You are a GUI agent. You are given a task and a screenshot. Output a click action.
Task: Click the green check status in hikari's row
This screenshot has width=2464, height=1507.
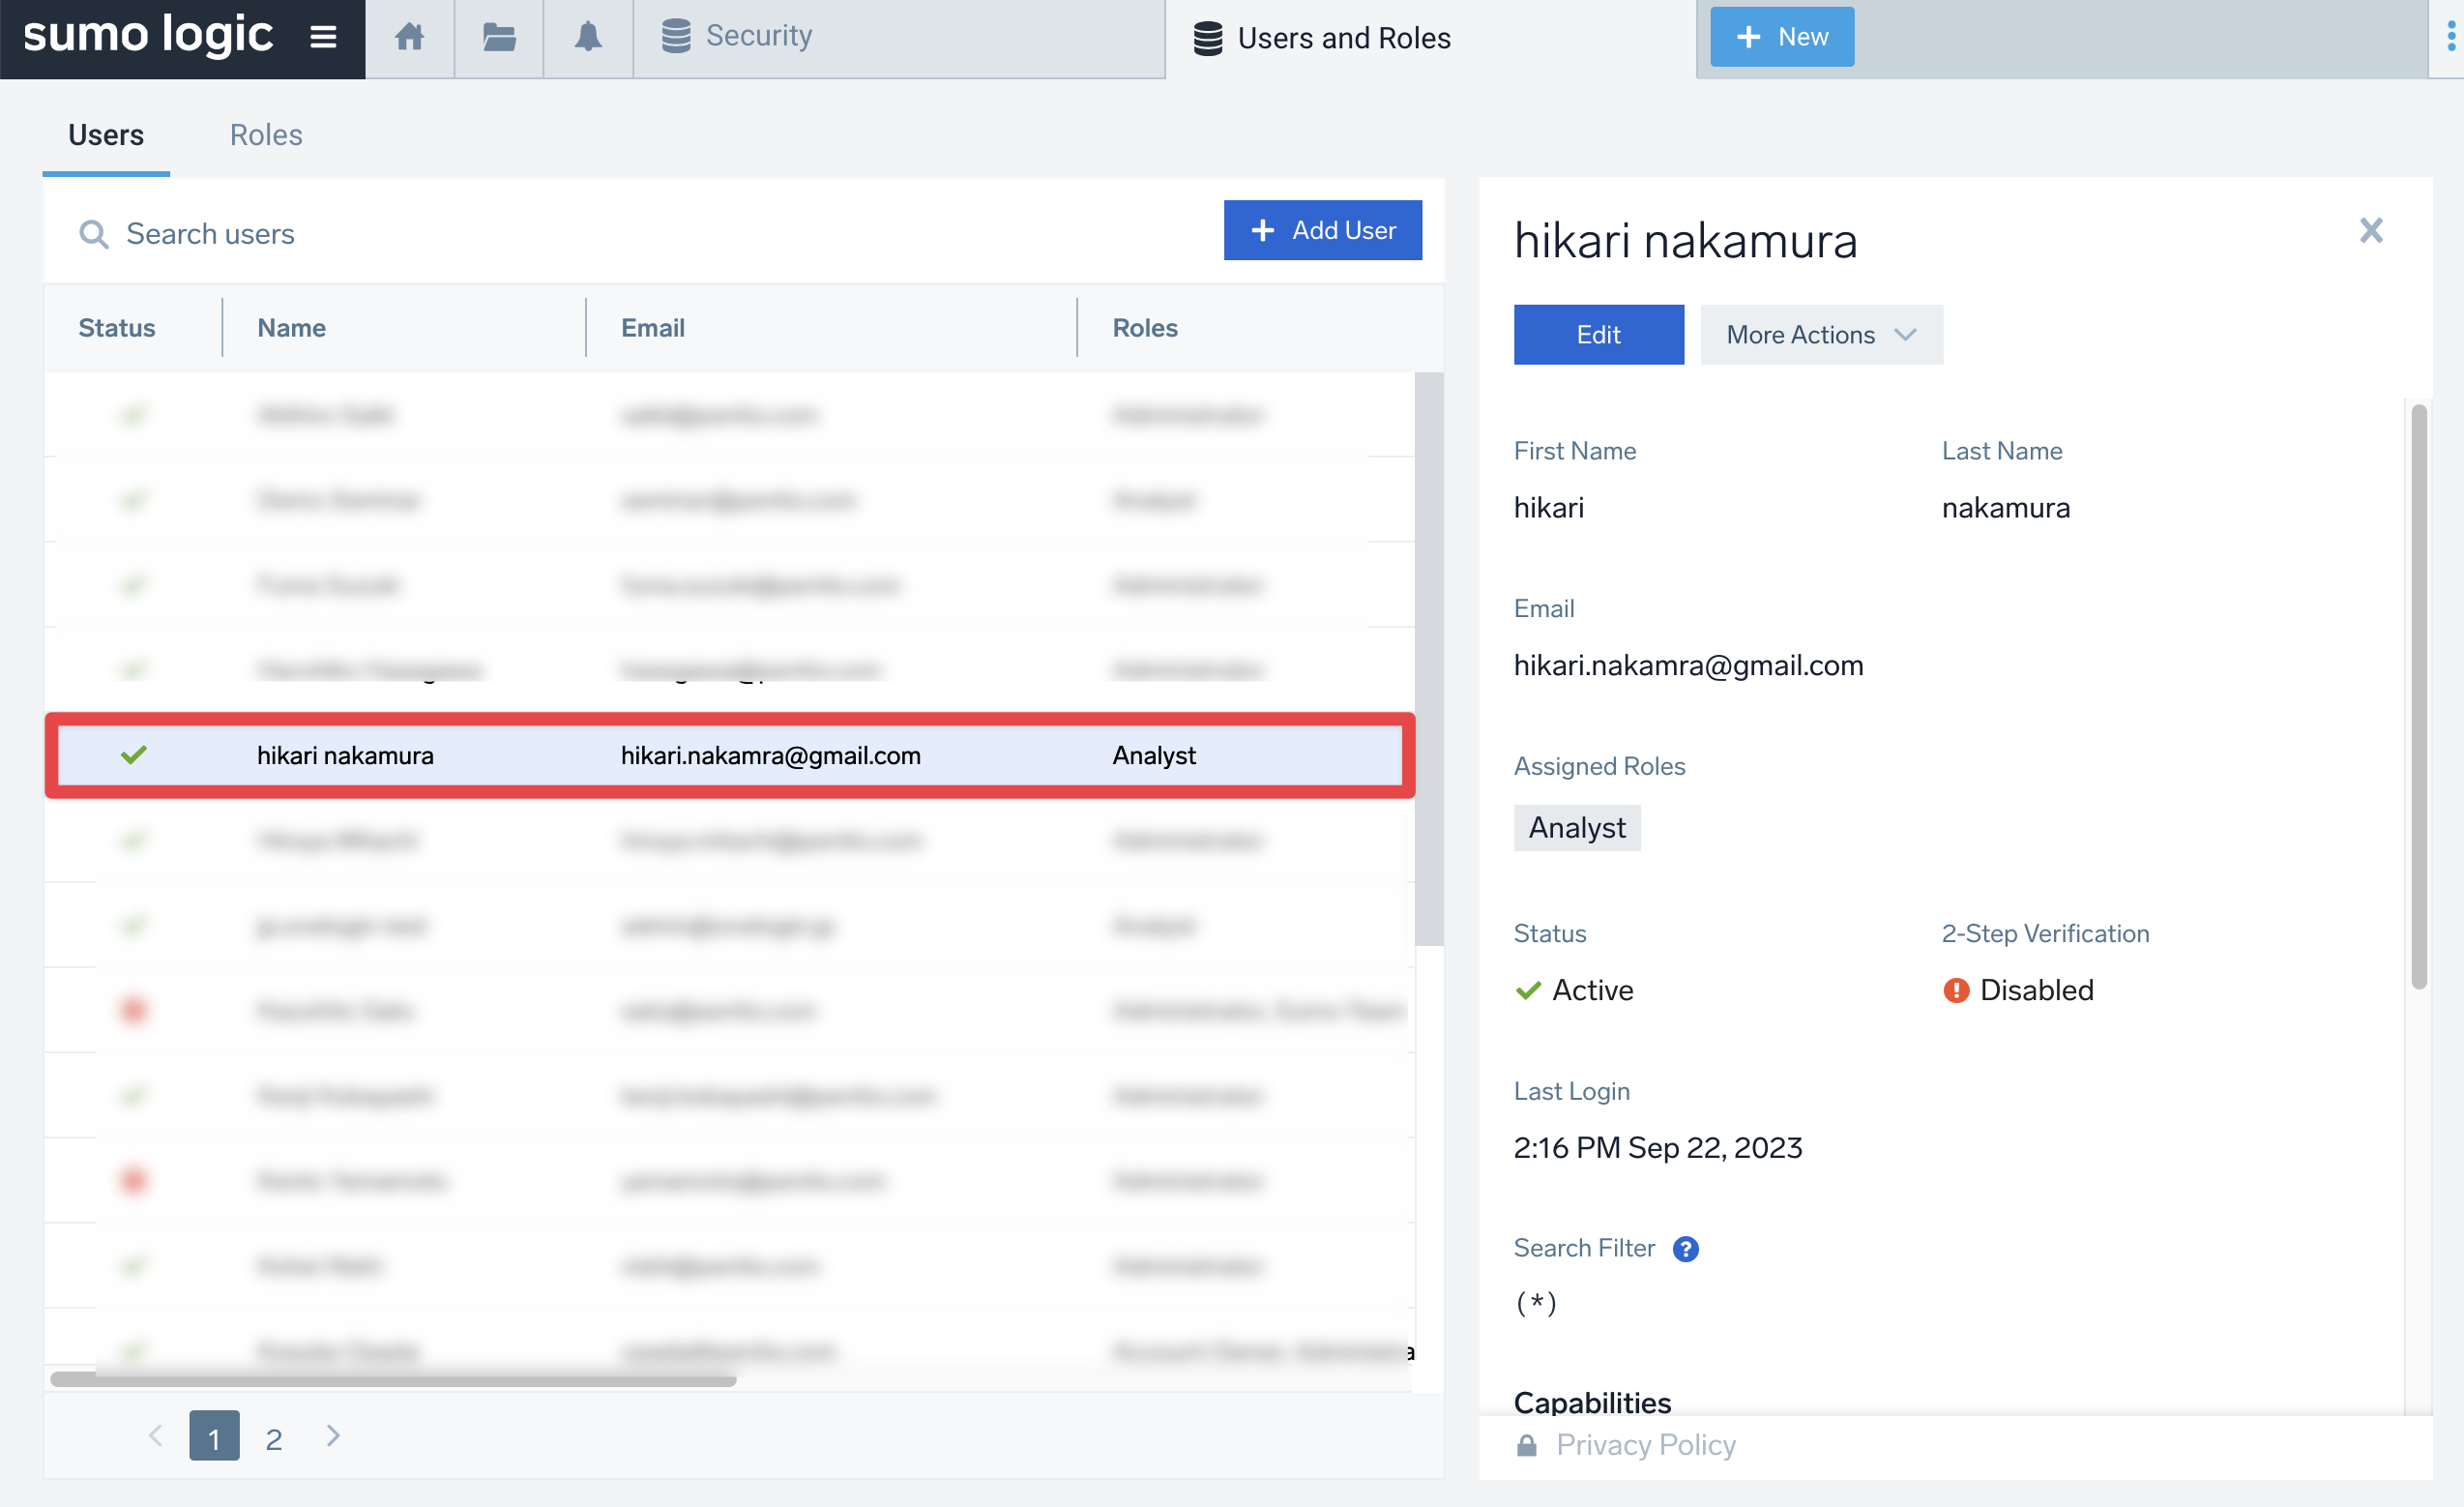coord(134,755)
